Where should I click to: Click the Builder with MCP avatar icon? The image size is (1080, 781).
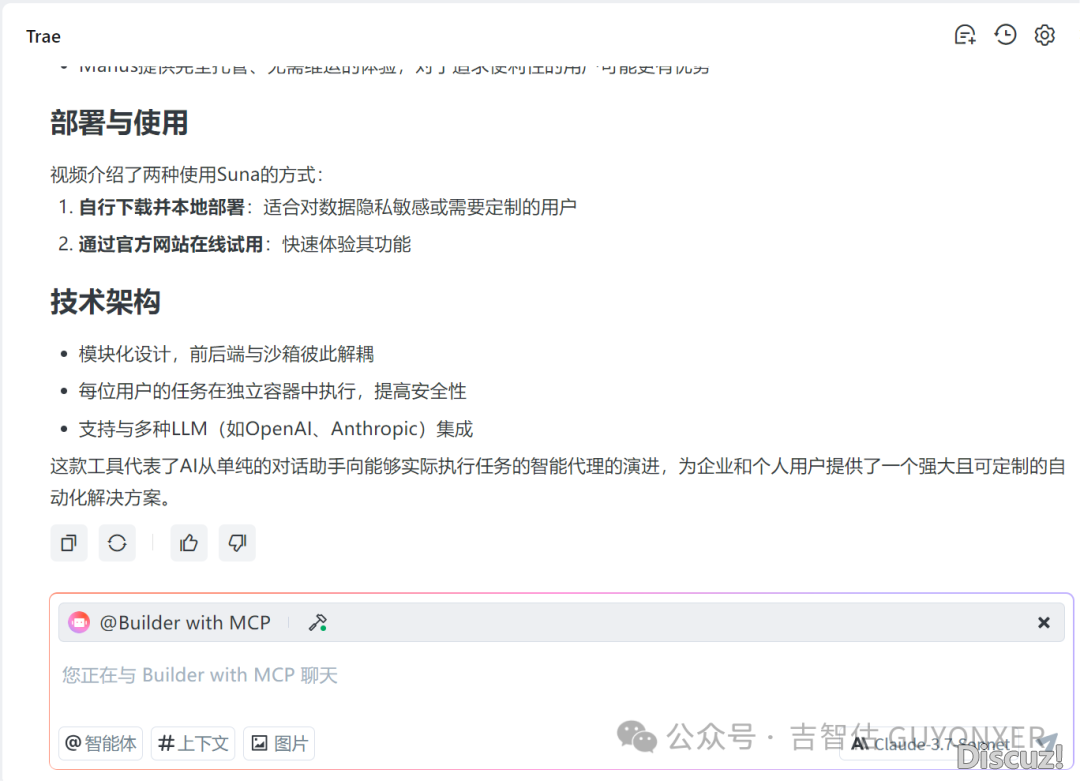click(x=79, y=623)
